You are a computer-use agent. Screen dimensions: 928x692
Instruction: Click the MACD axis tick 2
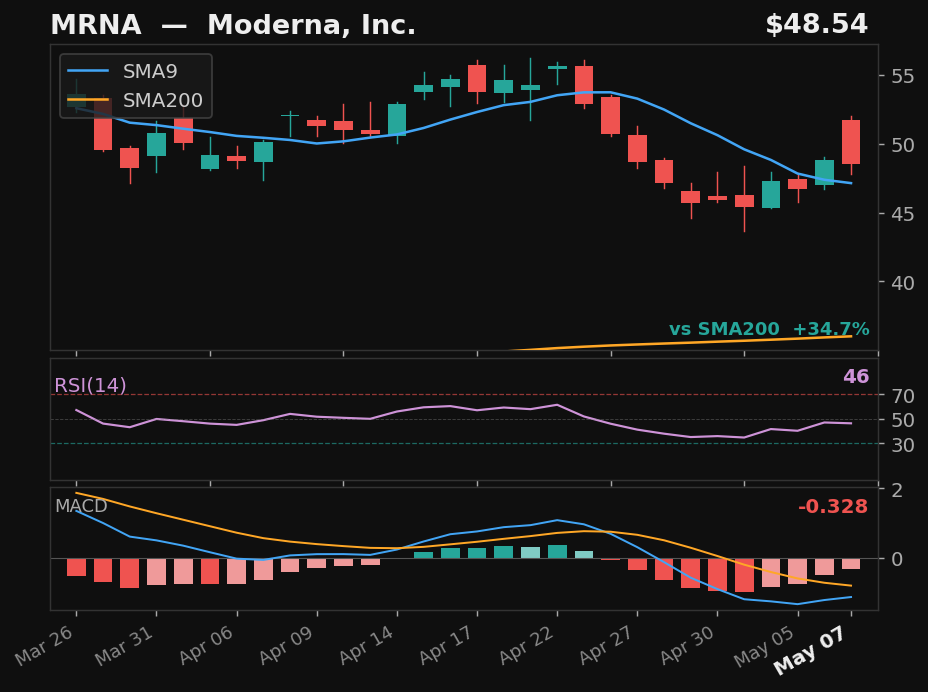(897, 491)
